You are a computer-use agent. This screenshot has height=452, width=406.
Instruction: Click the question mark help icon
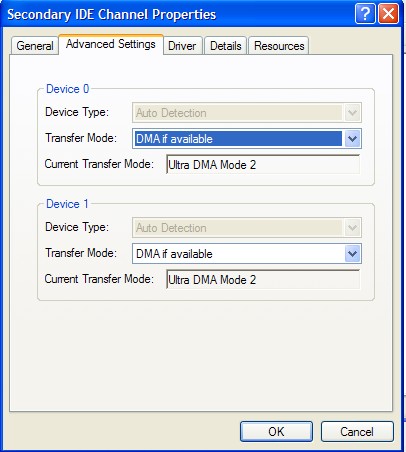coord(365,14)
